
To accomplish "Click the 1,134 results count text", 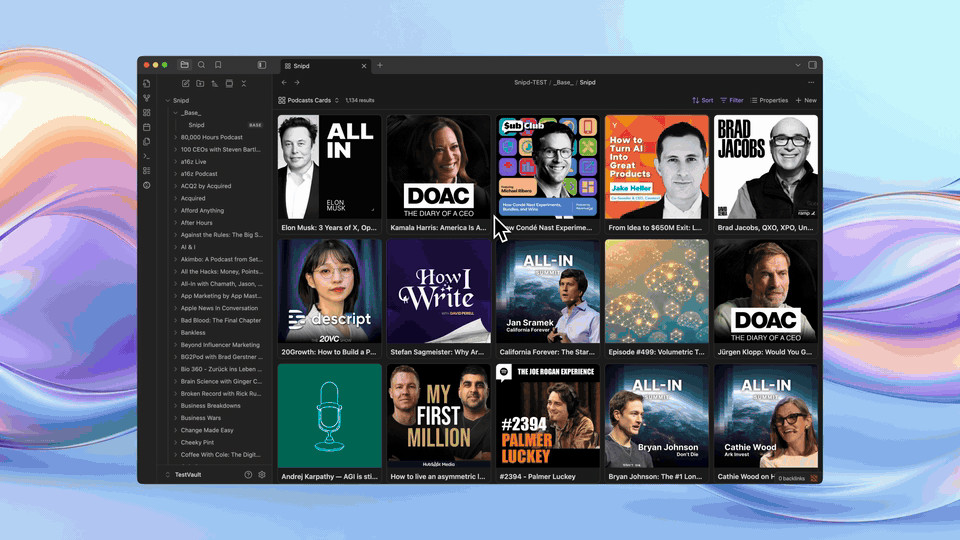I will tap(360, 100).
